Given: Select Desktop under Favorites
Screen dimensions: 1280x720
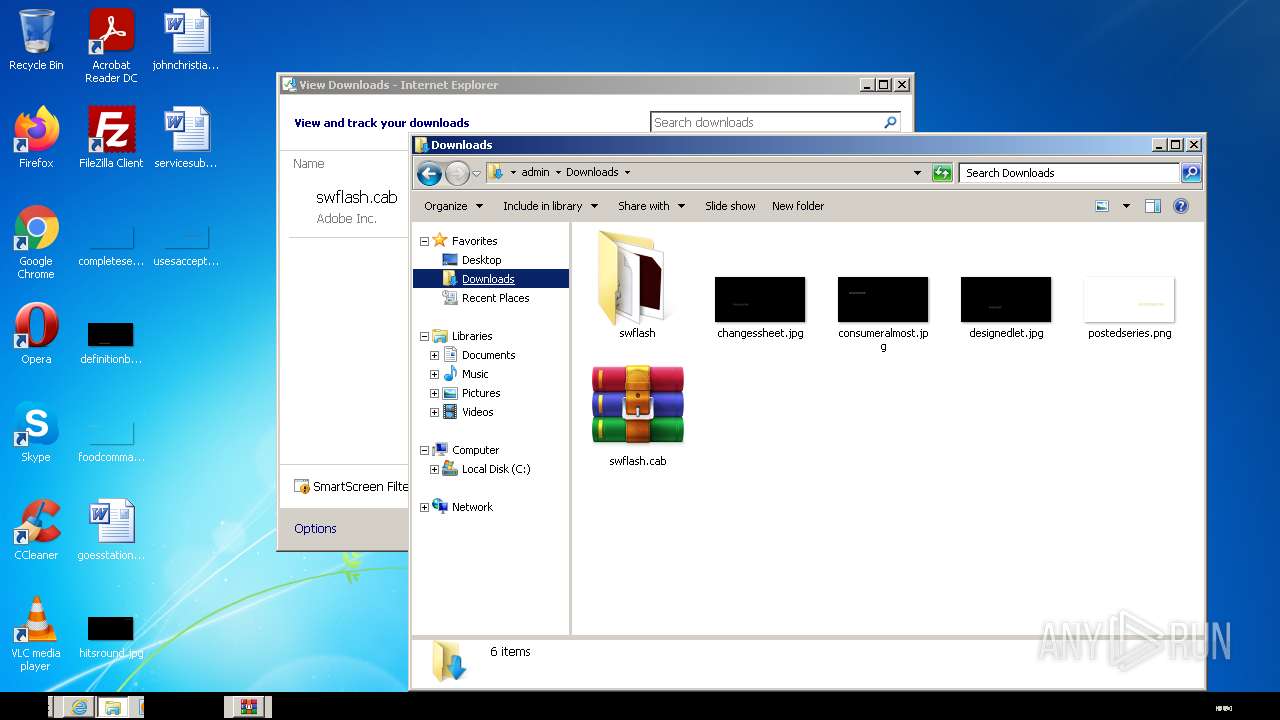Looking at the screenshot, I should point(481,260).
